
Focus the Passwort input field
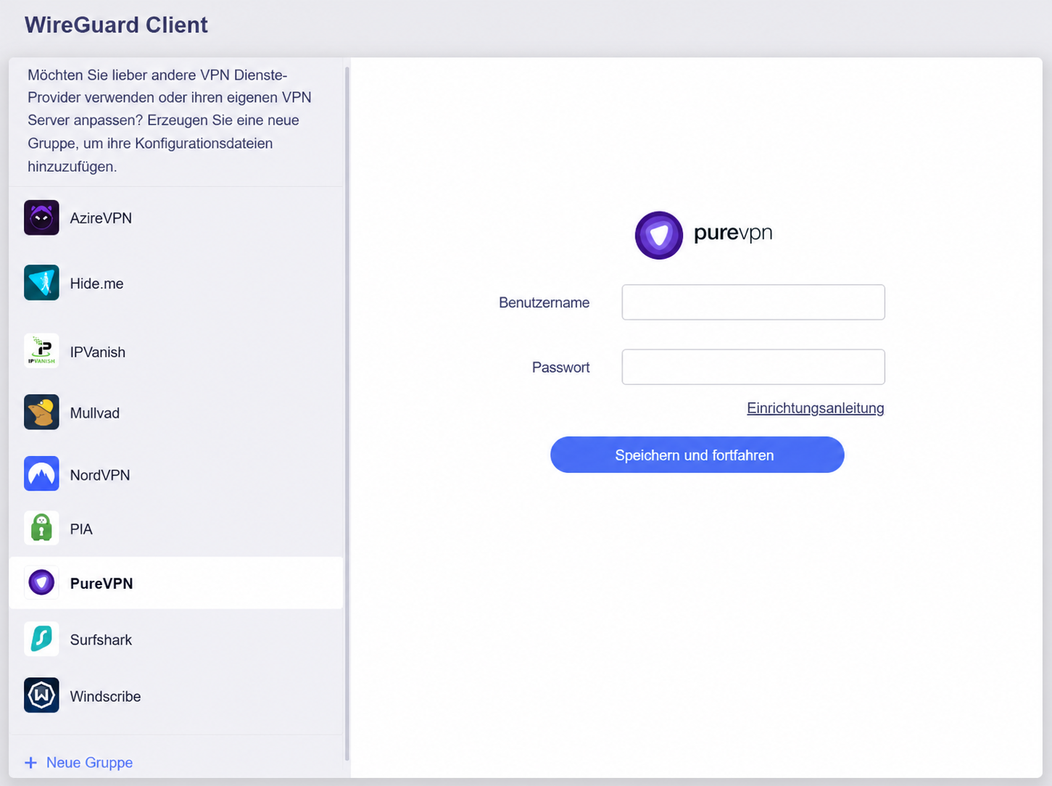[x=753, y=367]
